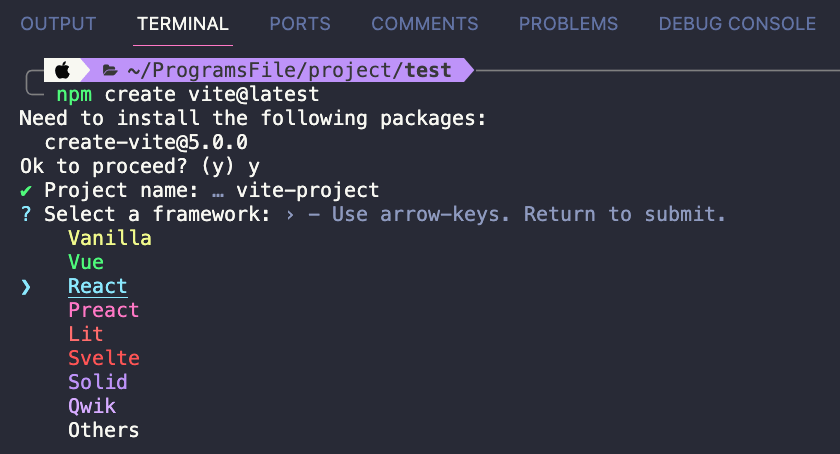Select the TERMINAL tab

coord(183,24)
